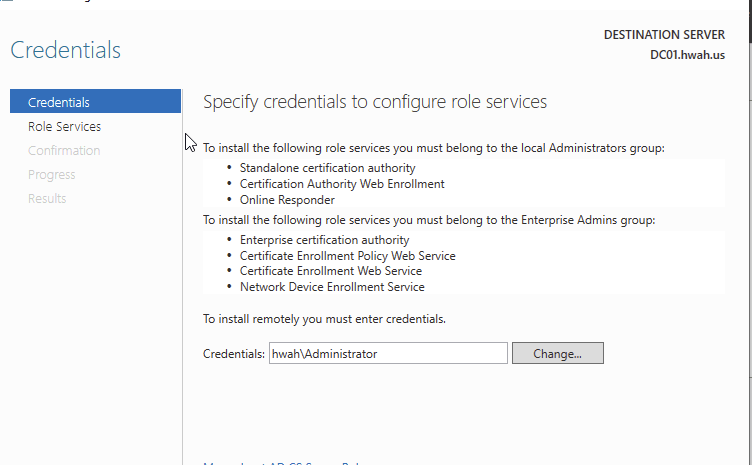Click Certification Authority Web Enrollment item
Image resolution: width=752 pixels, height=465 pixels.
tap(342, 184)
